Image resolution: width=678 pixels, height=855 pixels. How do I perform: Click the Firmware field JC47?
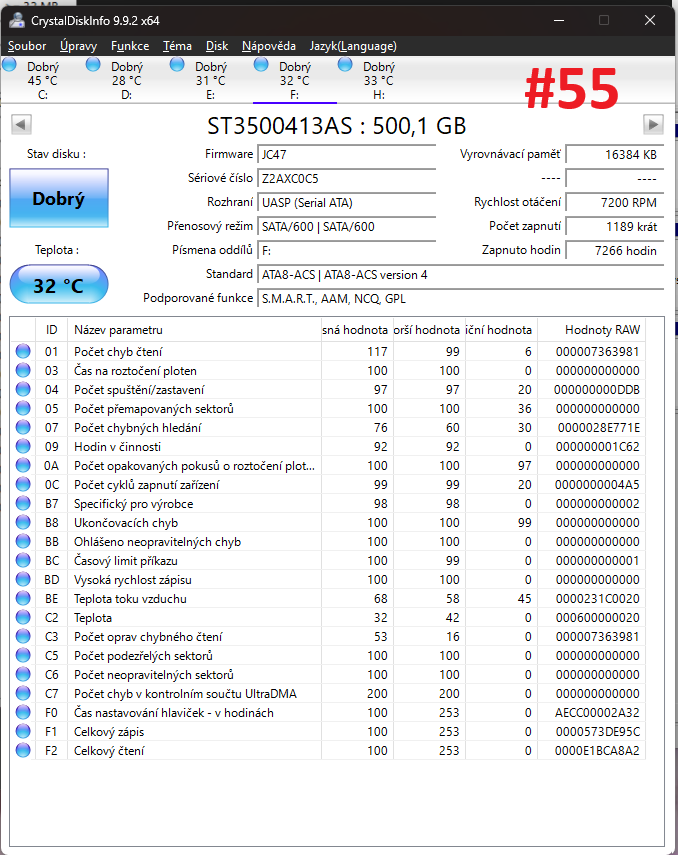pyautogui.click(x=346, y=154)
